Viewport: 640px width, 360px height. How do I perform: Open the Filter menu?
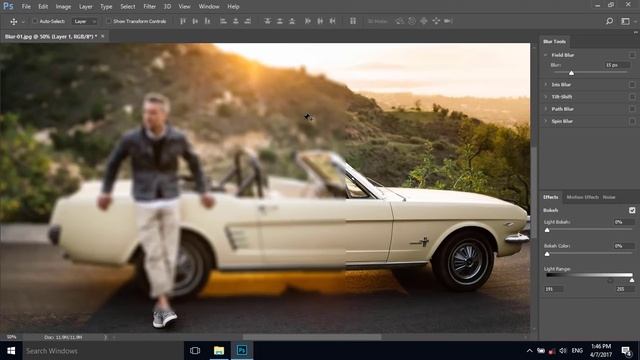(149, 7)
